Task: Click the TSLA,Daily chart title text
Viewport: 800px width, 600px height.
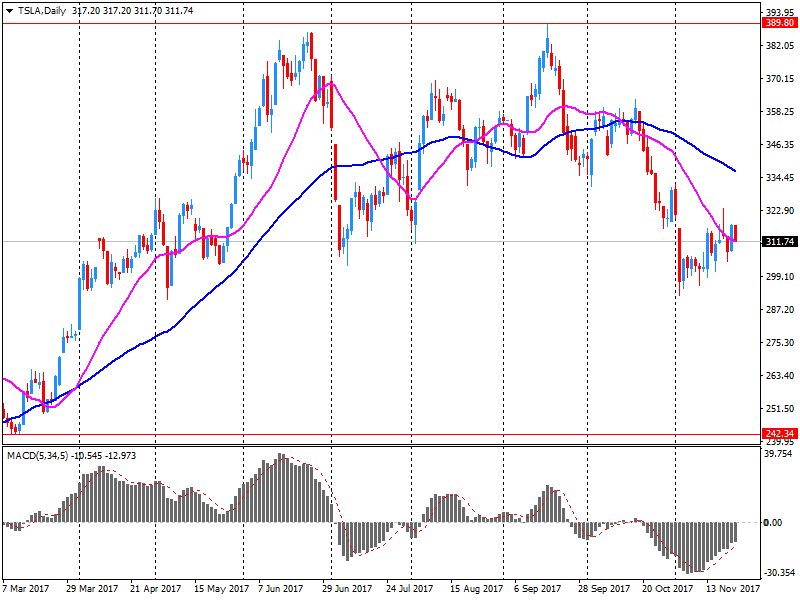Action: 42,11
